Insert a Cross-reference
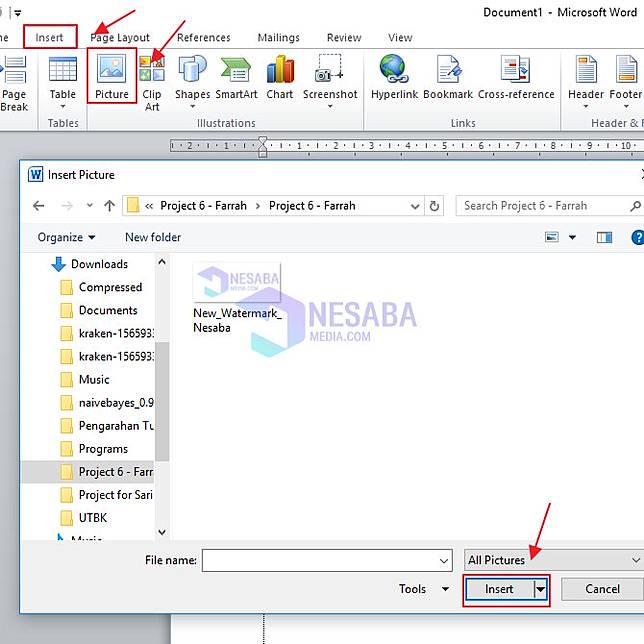The image size is (644, 644). (516, 78)
